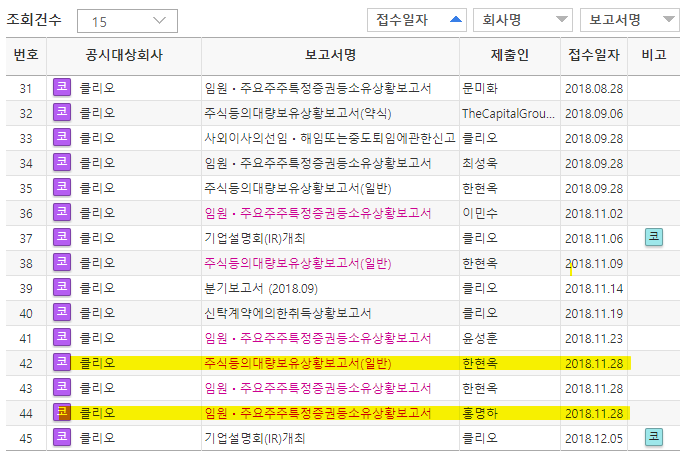Open 사외이사의선임ㆍ해임 report in row 33
This screenshot has width=680, height=459.
(x=330, y=138)
